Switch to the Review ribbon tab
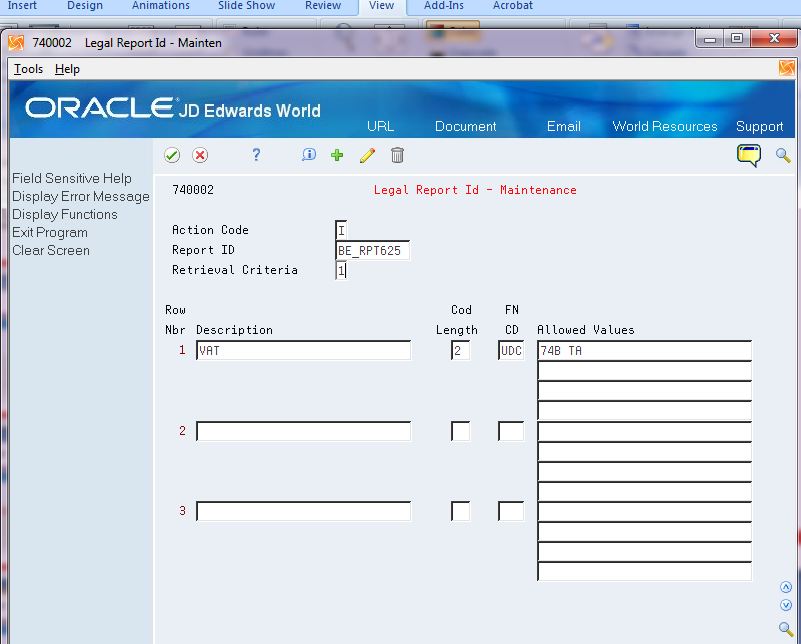 [323, 6]
